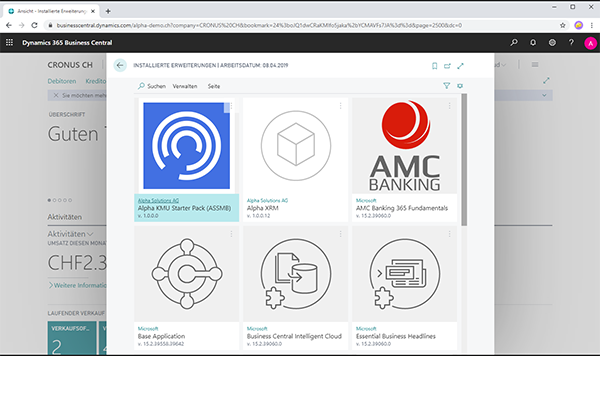Screen dimensions: 600x420
Task: Click the bookmark icon in dialog header
Action: pos(434,65)
